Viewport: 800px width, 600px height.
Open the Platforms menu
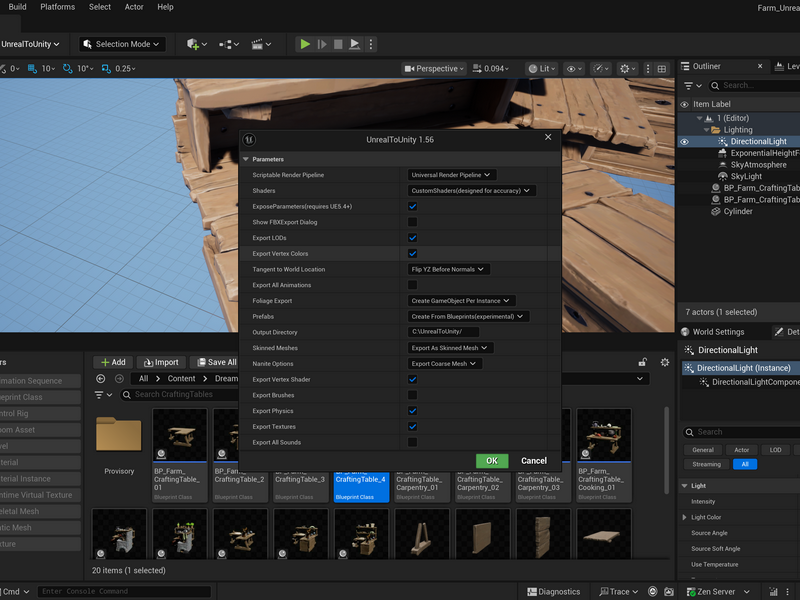58,7
